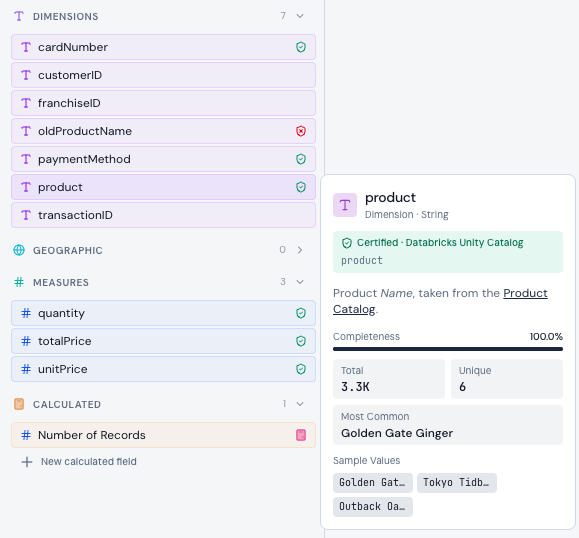The width and height of the screenshot is (579, 538).
Task: Click the Measures hash section icon
Action: (x=19, y=282)
